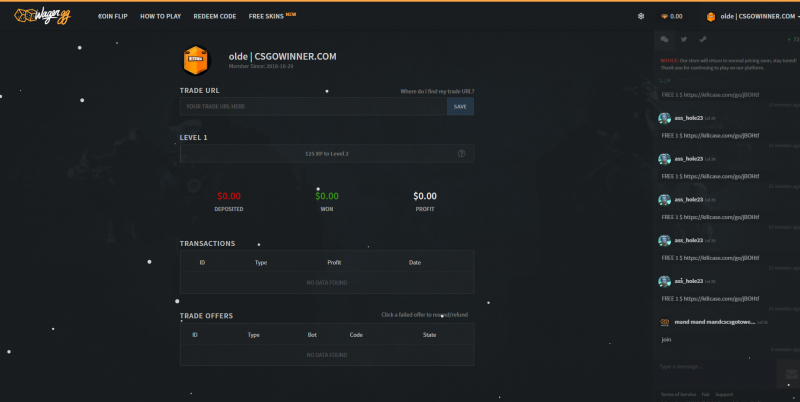Open the Fair link in footer
This screenshot has height=402, width=800.
(706, 394)
